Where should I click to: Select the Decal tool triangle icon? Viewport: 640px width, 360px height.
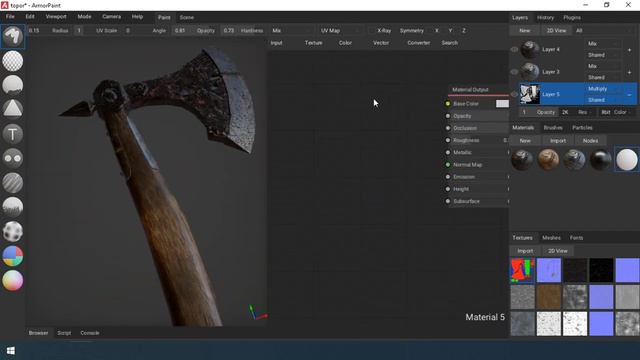click(x=13, y=109)
